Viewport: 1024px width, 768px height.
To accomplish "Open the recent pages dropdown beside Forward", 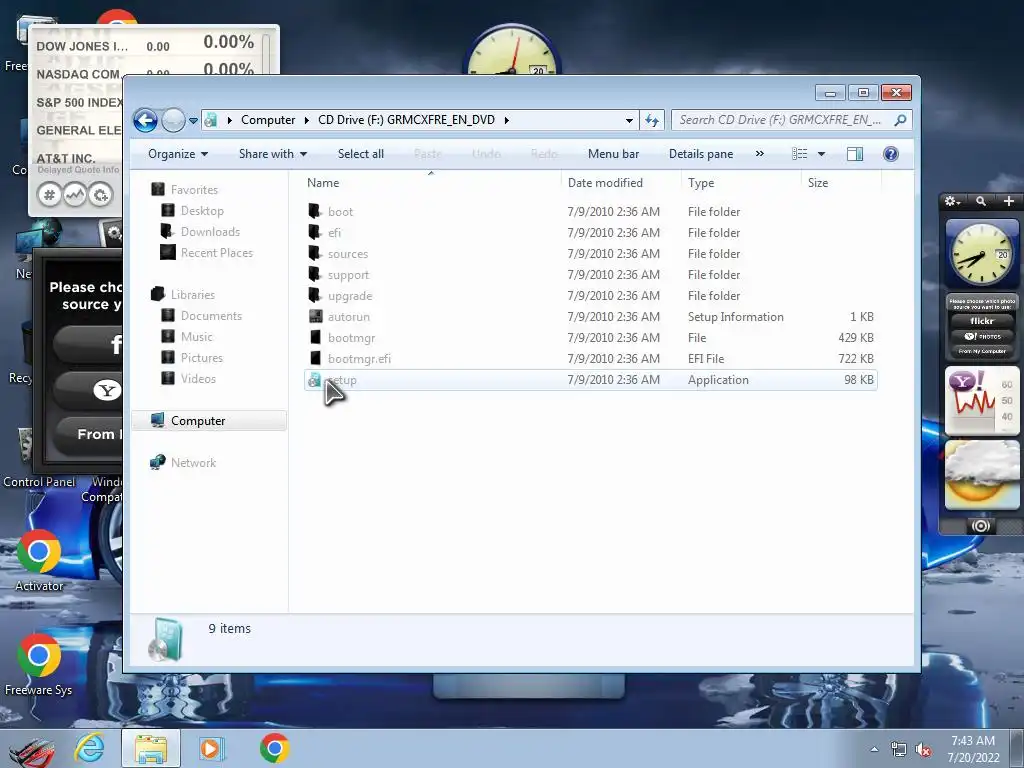I will point(193,121).
